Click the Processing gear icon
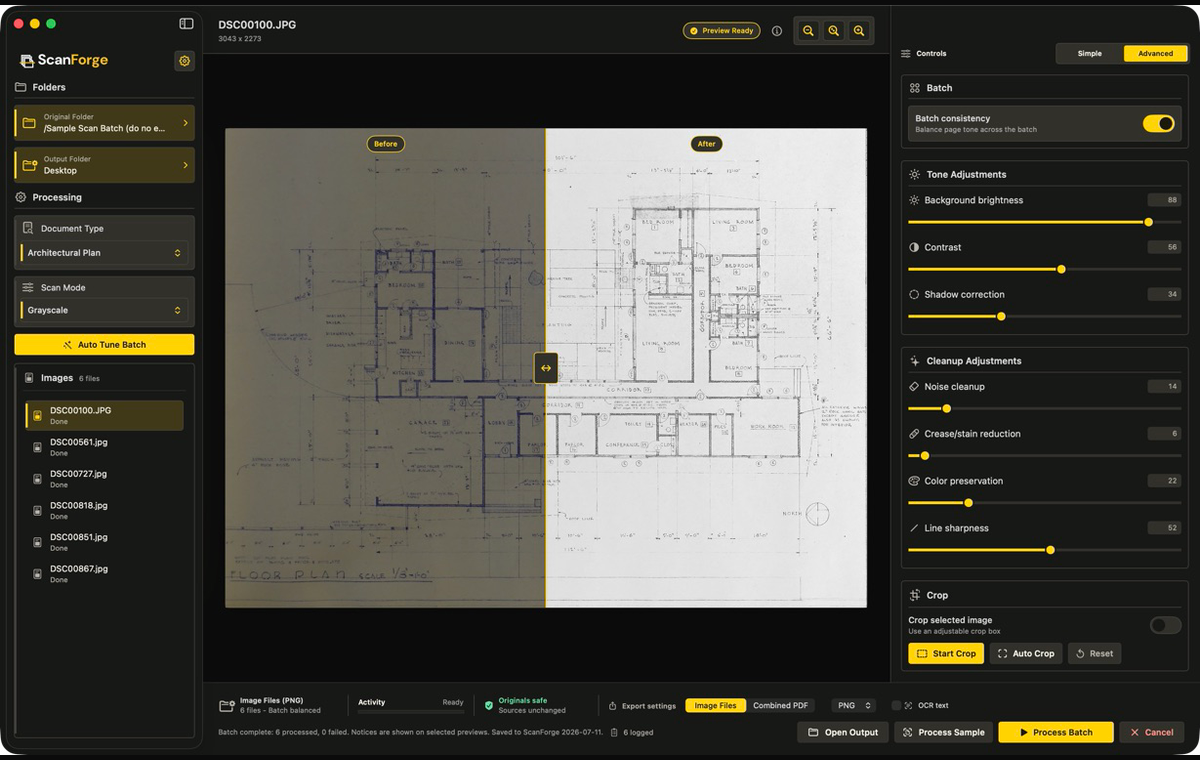The image size is (1200, 760). click(x=21, y=197)
